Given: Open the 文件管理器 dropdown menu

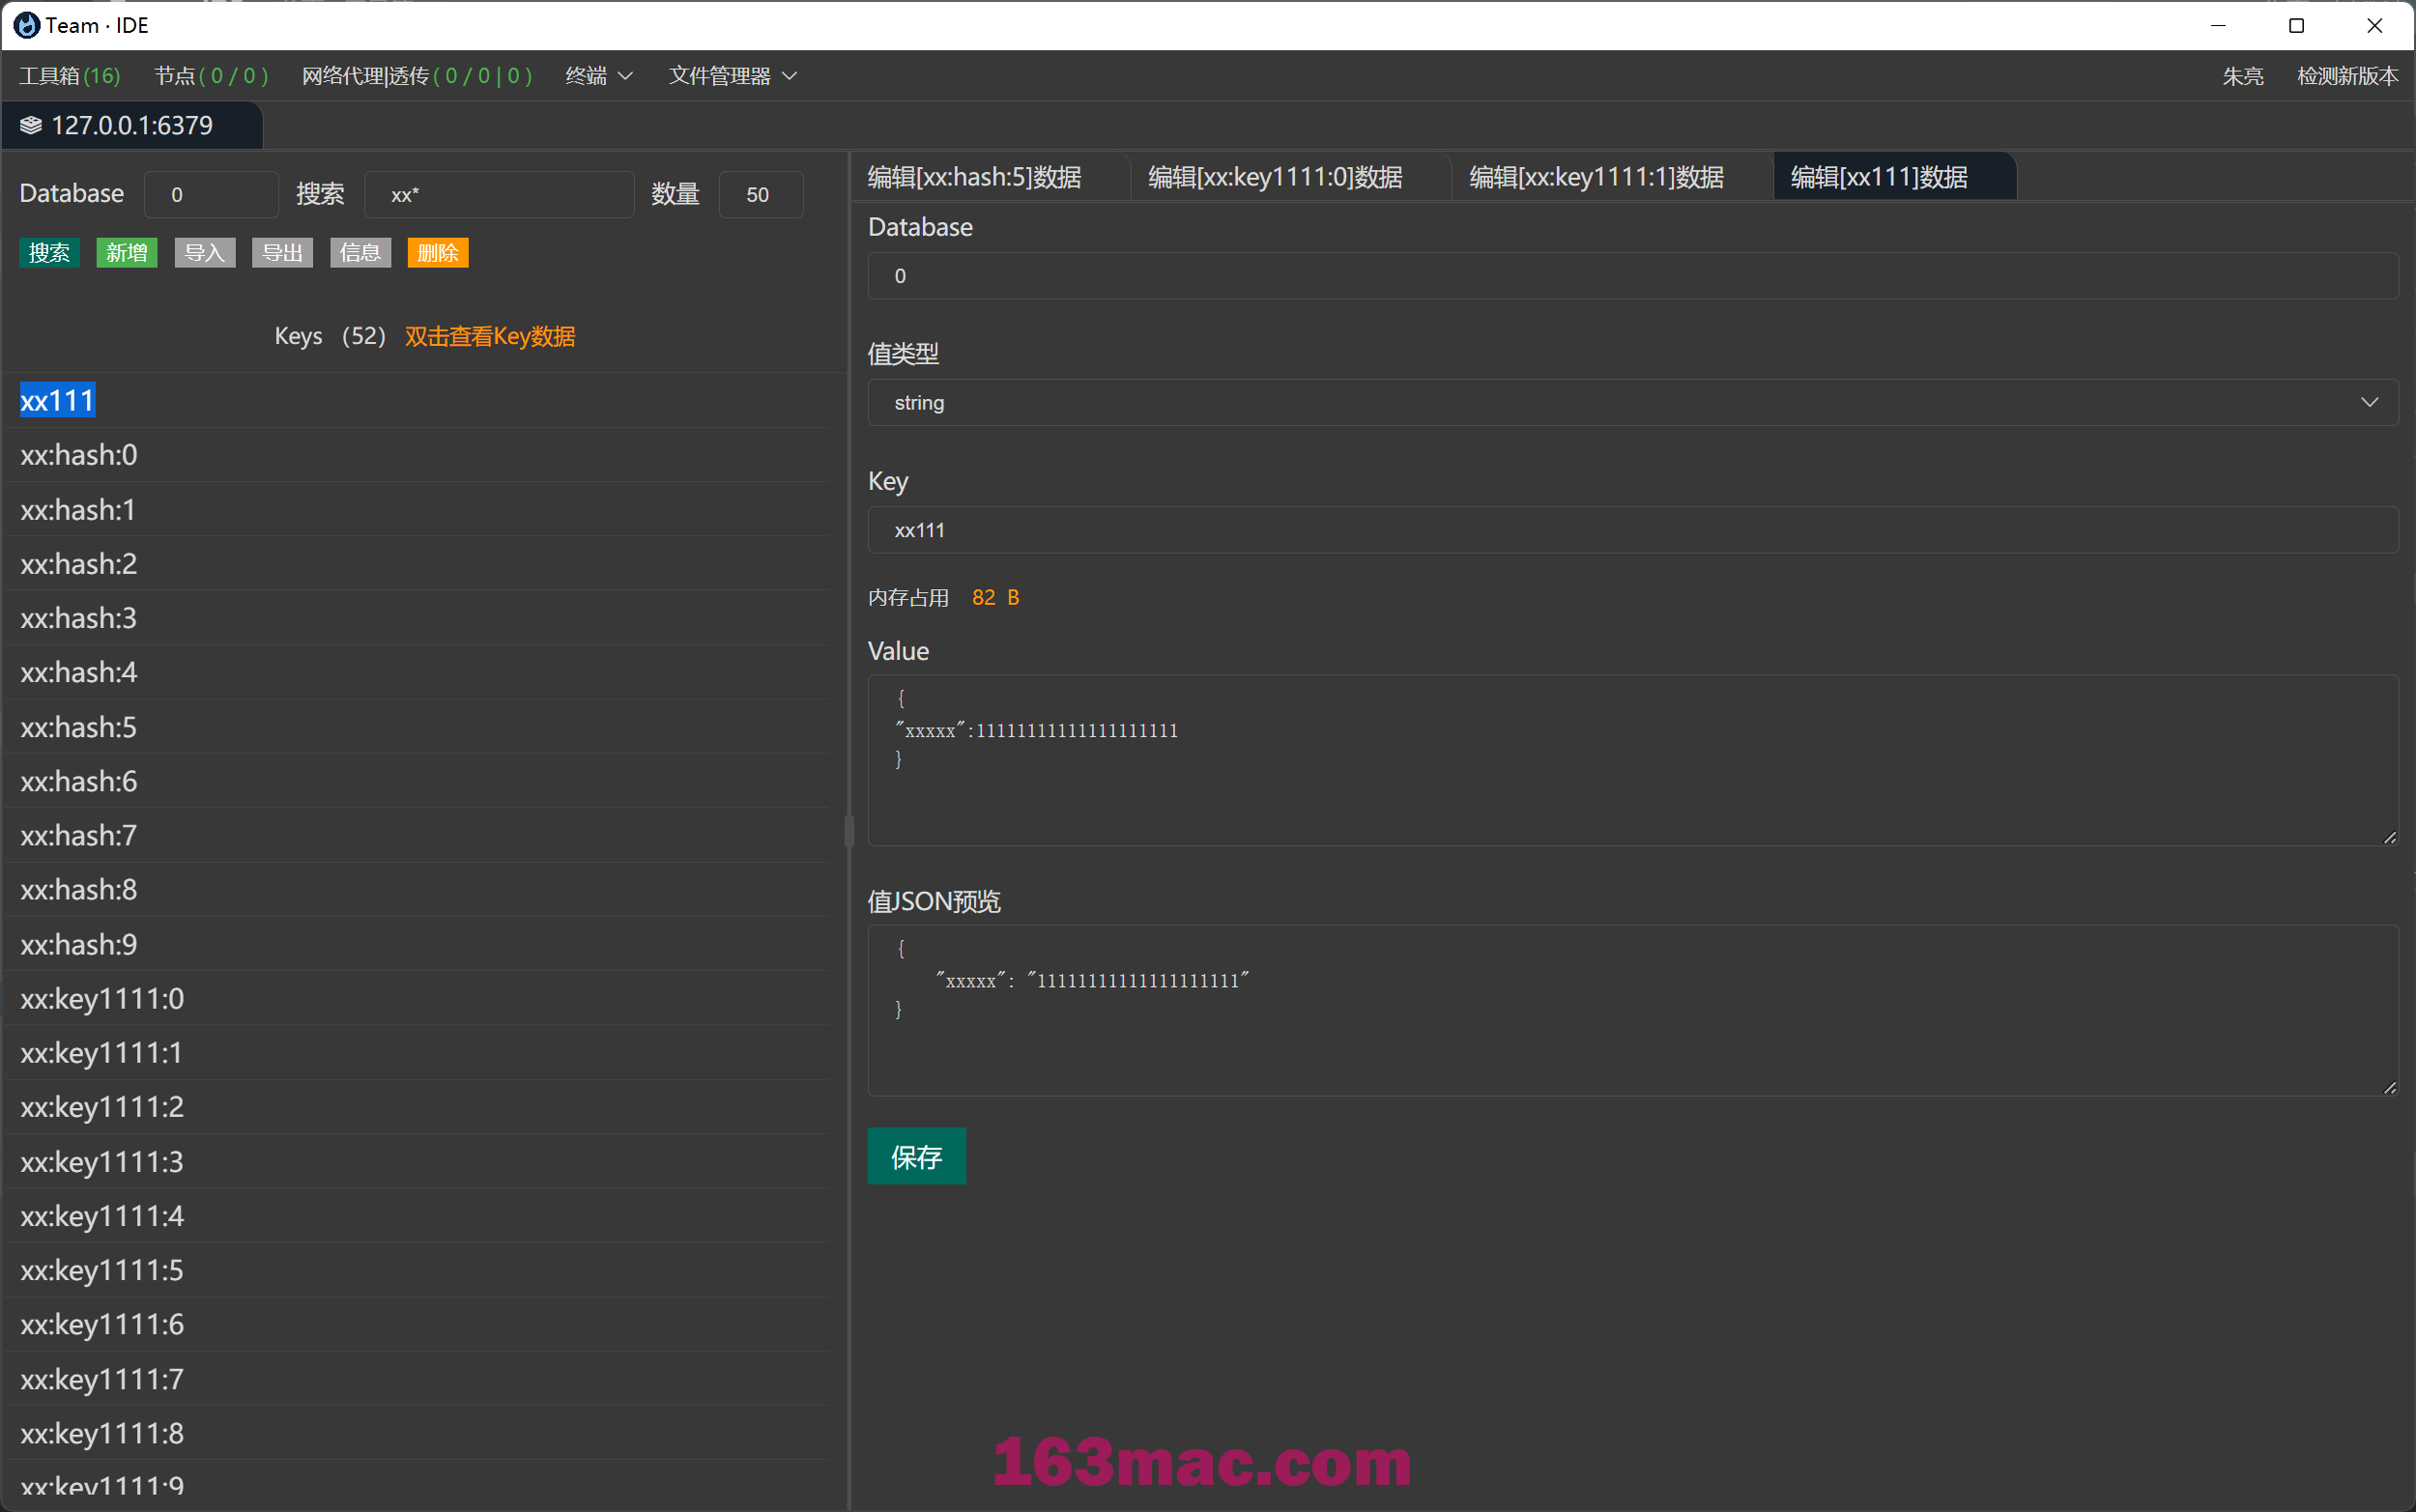Looking at the screenshot, I should tap(733, 75).
